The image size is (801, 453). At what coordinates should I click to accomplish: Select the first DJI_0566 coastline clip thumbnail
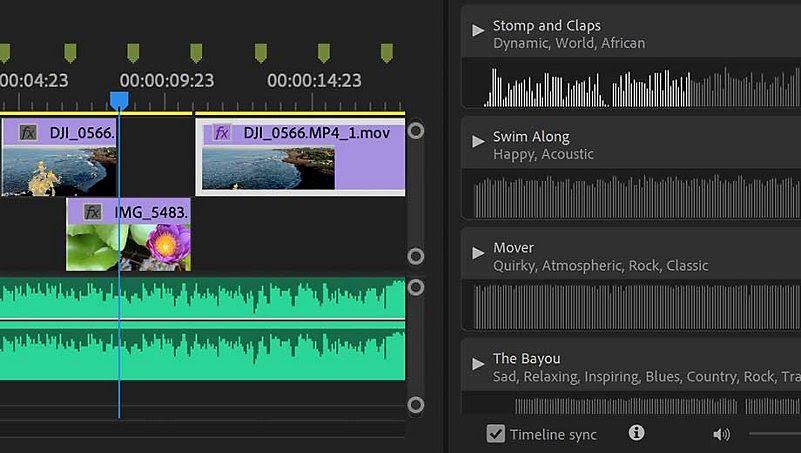(59, 171)
